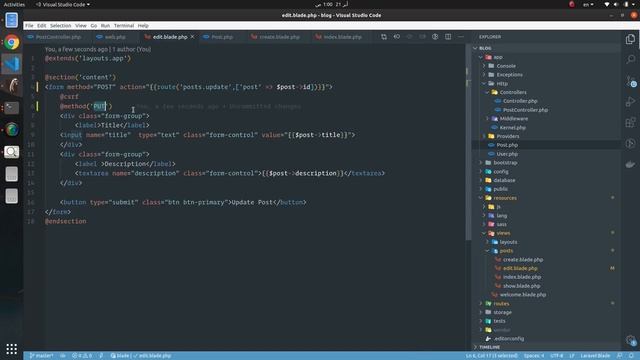Open PostController.php in explorer tree
The height and width of the screenshot is (360, 640).
[525, 110]
